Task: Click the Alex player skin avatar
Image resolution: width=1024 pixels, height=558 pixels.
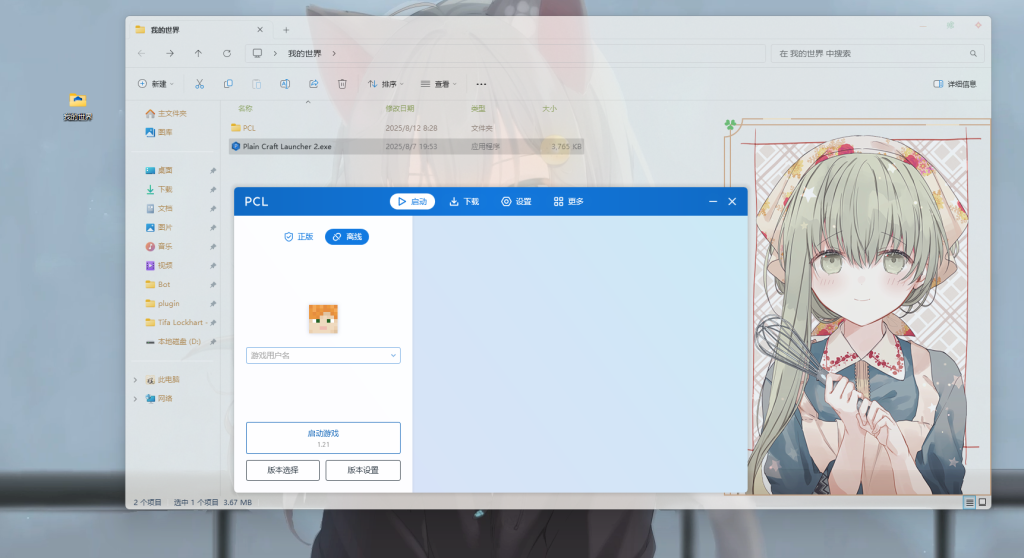Action: point(323,319)
